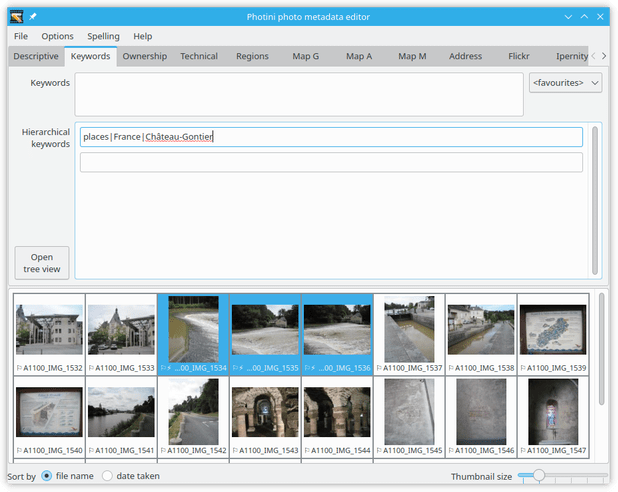Image resolution: width=618 pixels, height=492 pixels.
Task: Open the Options menu
Action: coord(58,36)
